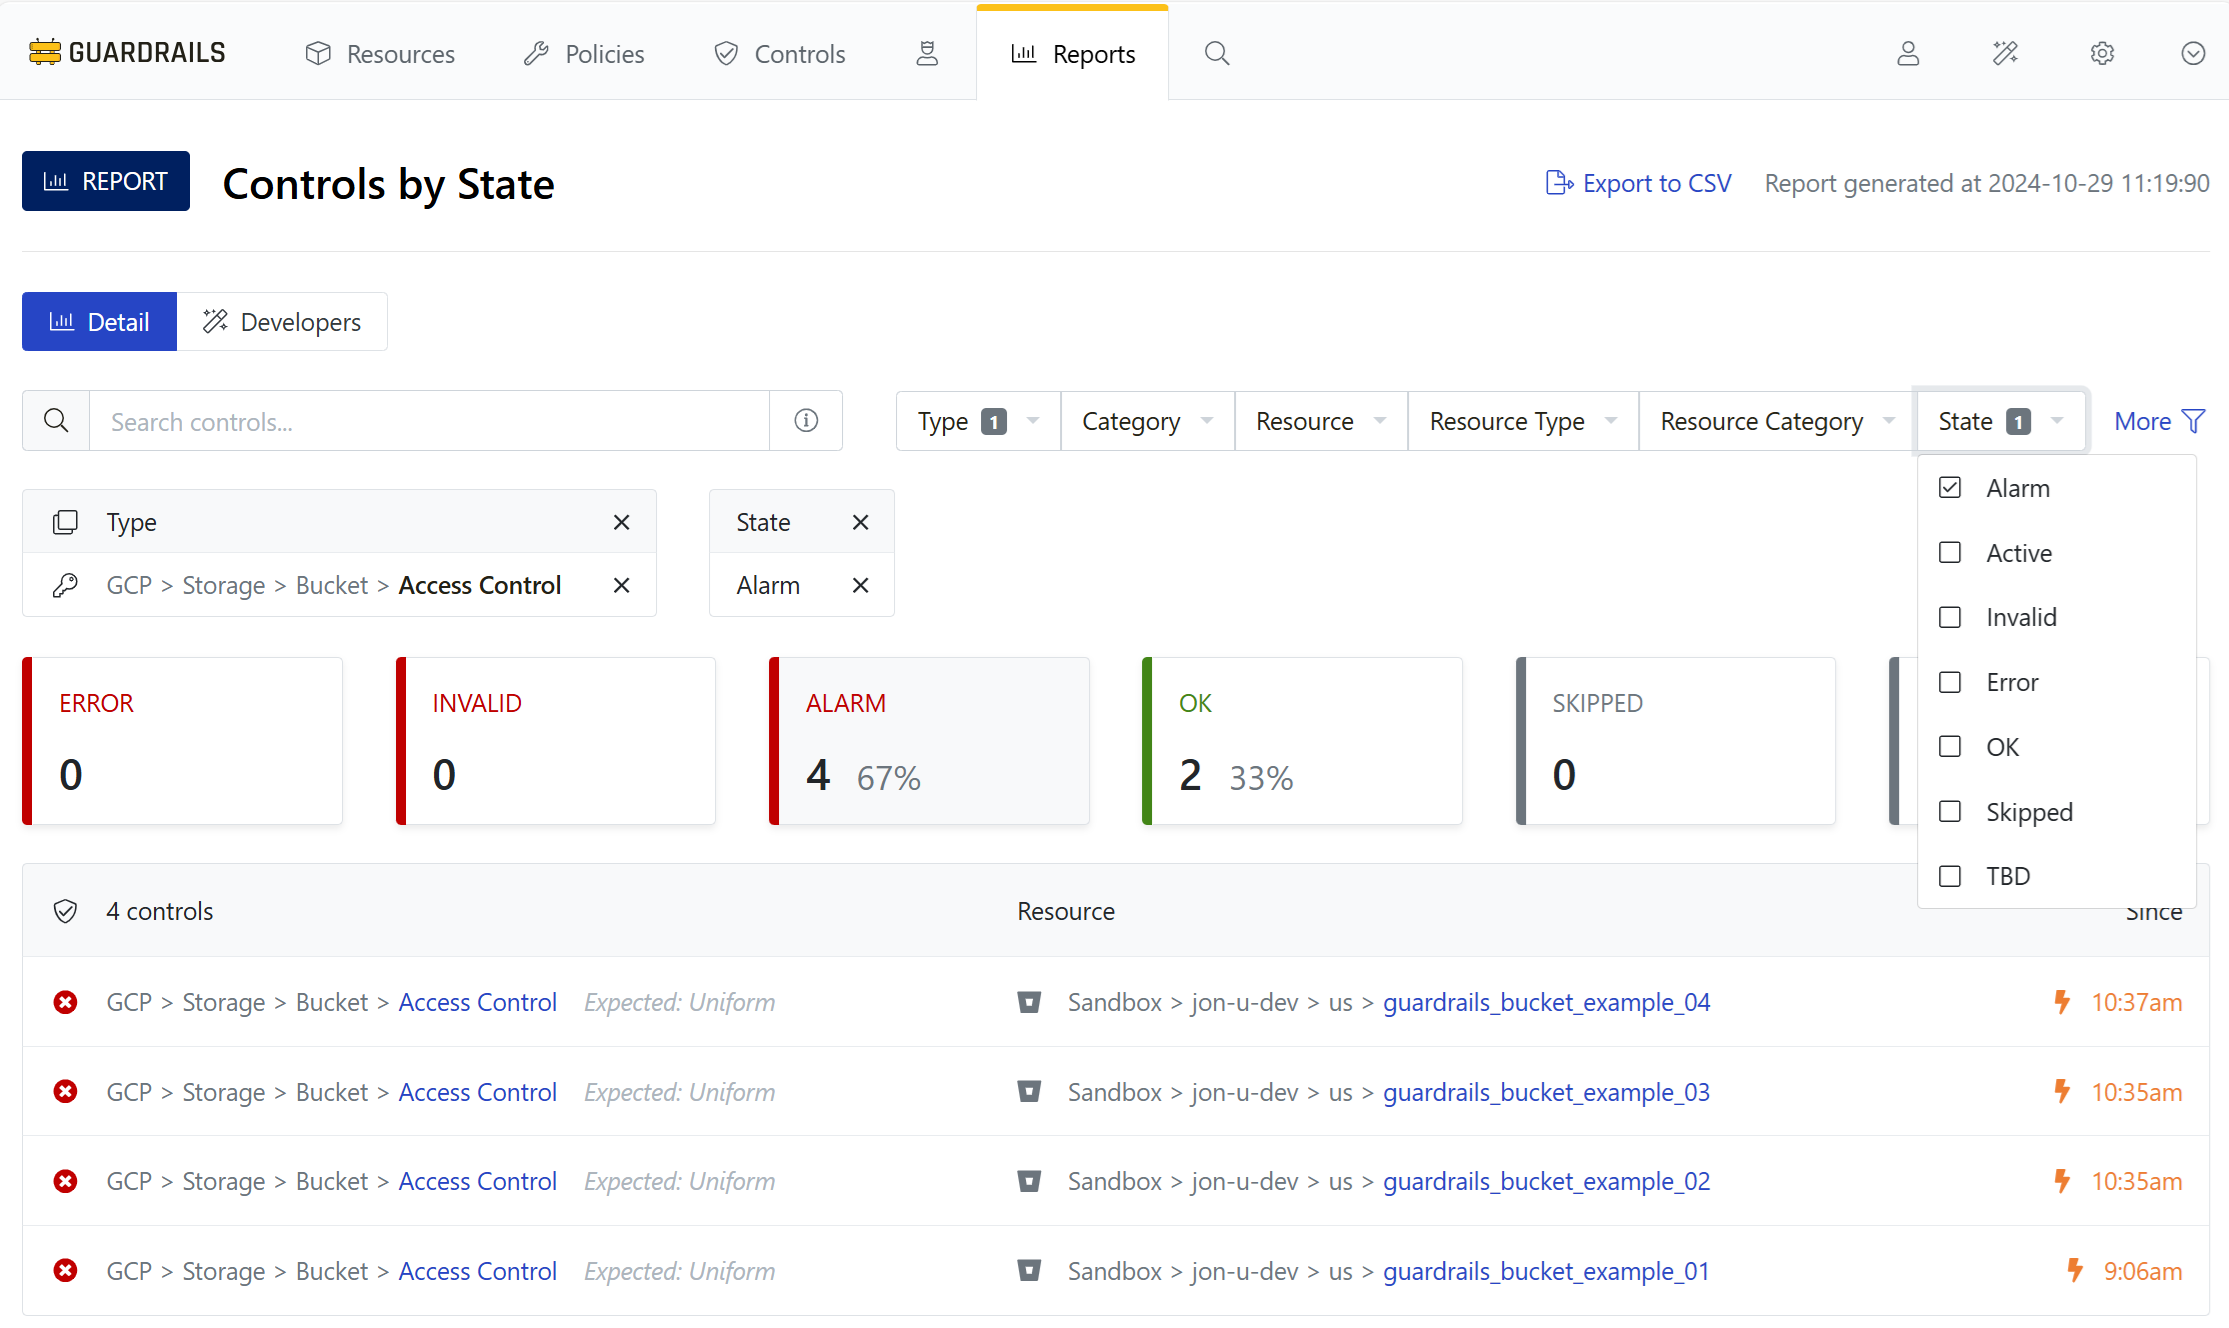The width and height of the screenshot is (2229, 1328).
Task: Expand the Category filter dropdown
Action: [x=1146, y=421]
